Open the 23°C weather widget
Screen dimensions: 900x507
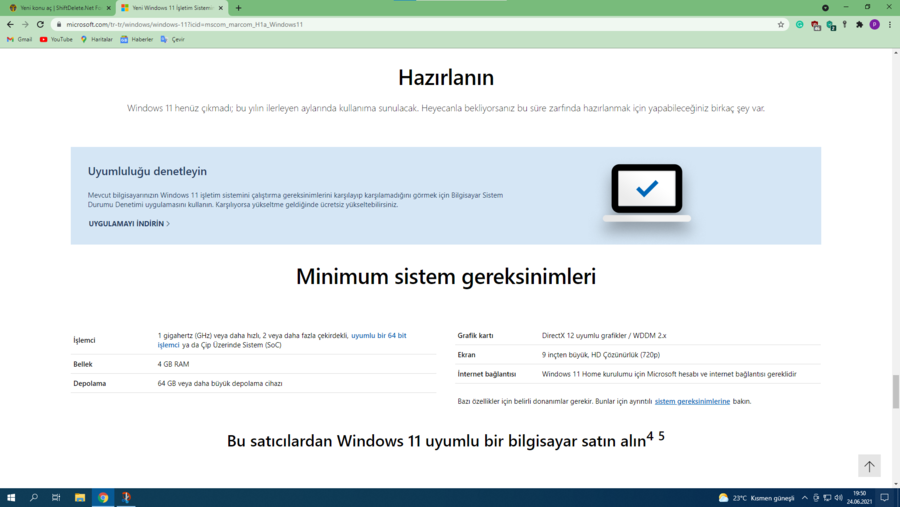pyautogui.click(x=756, y=498)
